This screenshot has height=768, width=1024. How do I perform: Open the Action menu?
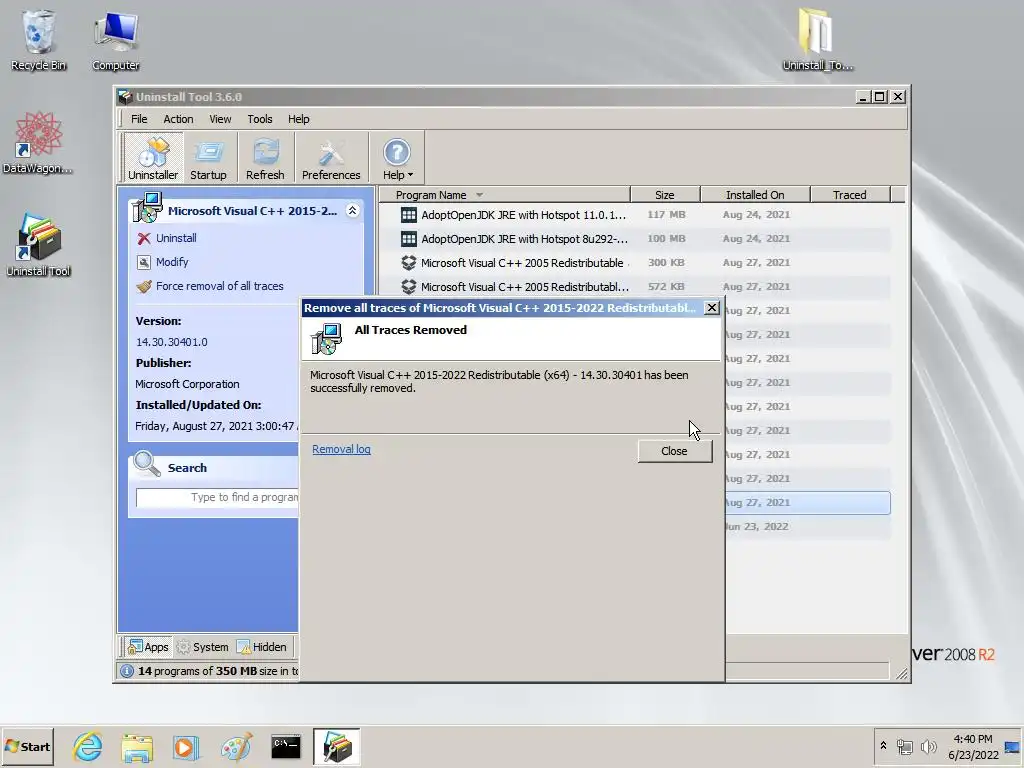pyautogui.click(x=178, y=119)
